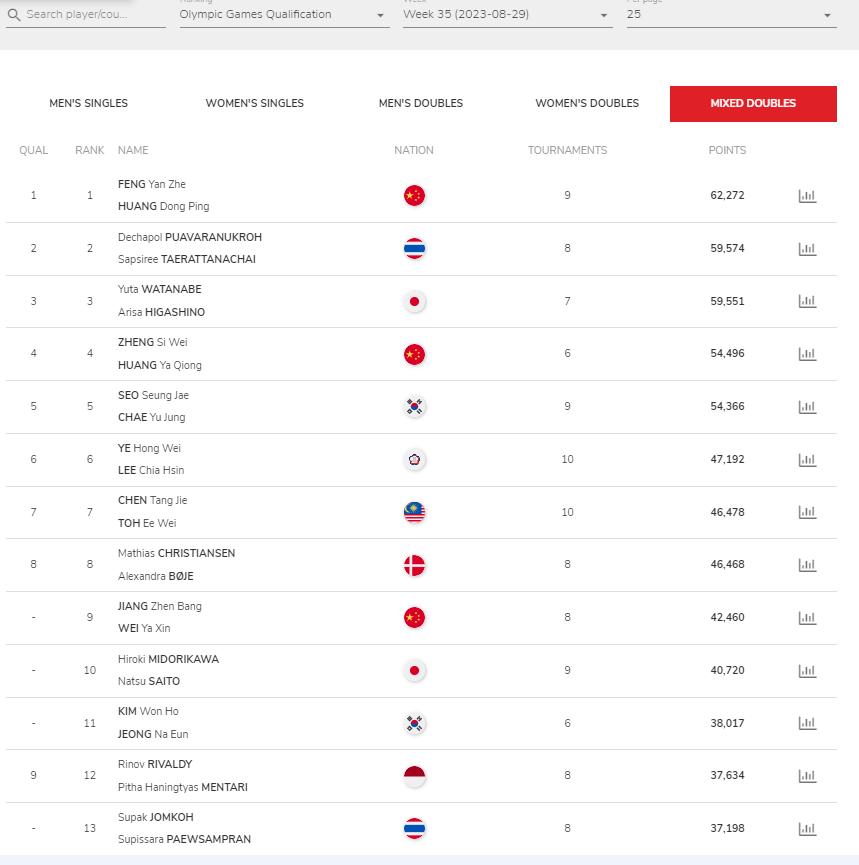The height and width of the screenshot is (865, 859).
Task: Expand the per page 25 dropdown
Action: pos(732,15)
